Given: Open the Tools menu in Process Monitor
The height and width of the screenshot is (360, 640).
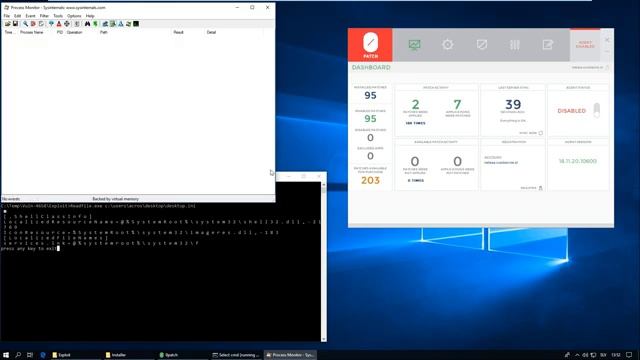Looking at the screenshot, I should [x=58, y=16].
